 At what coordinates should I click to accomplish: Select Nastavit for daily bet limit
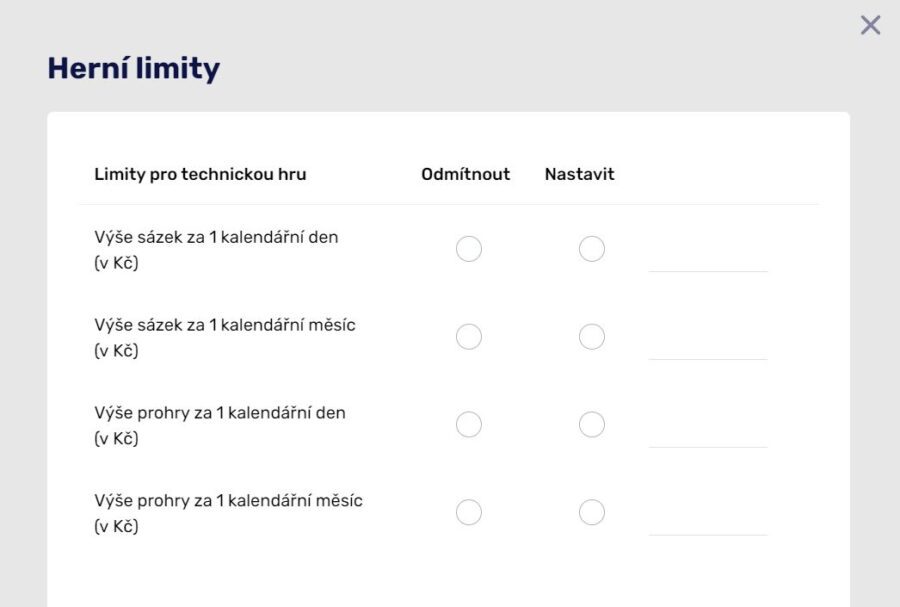tap(592, 249)
